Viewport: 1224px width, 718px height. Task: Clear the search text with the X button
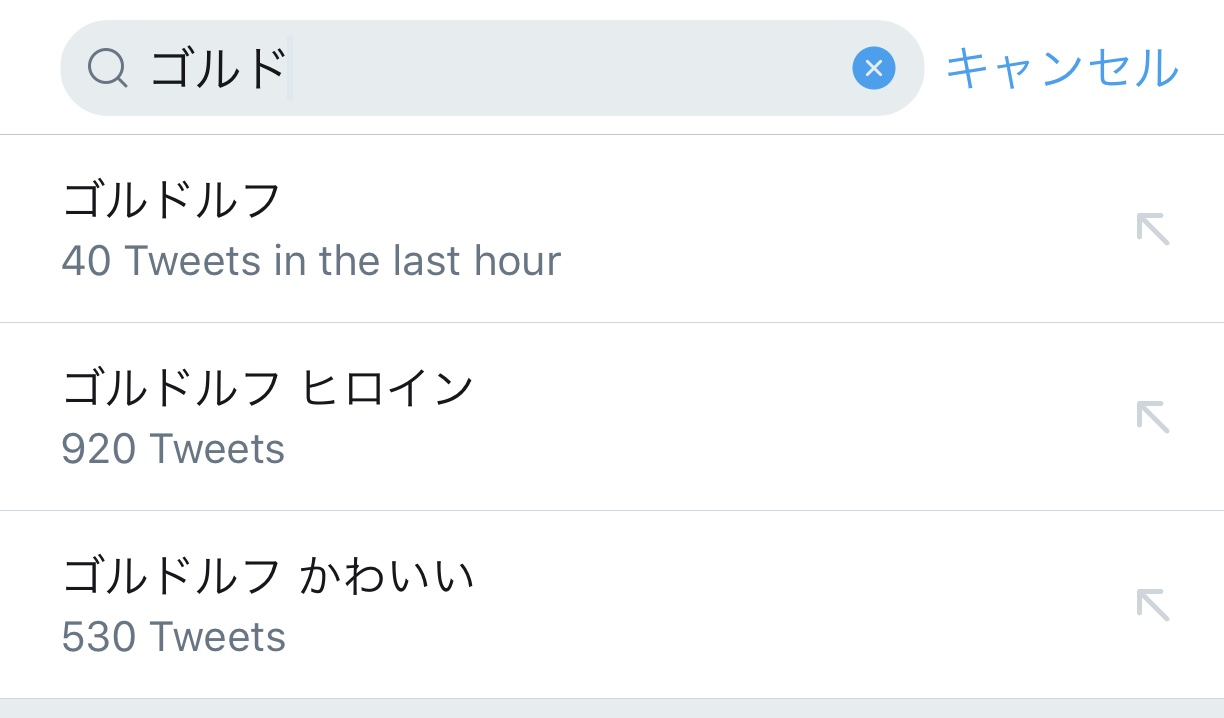point(873,68)
